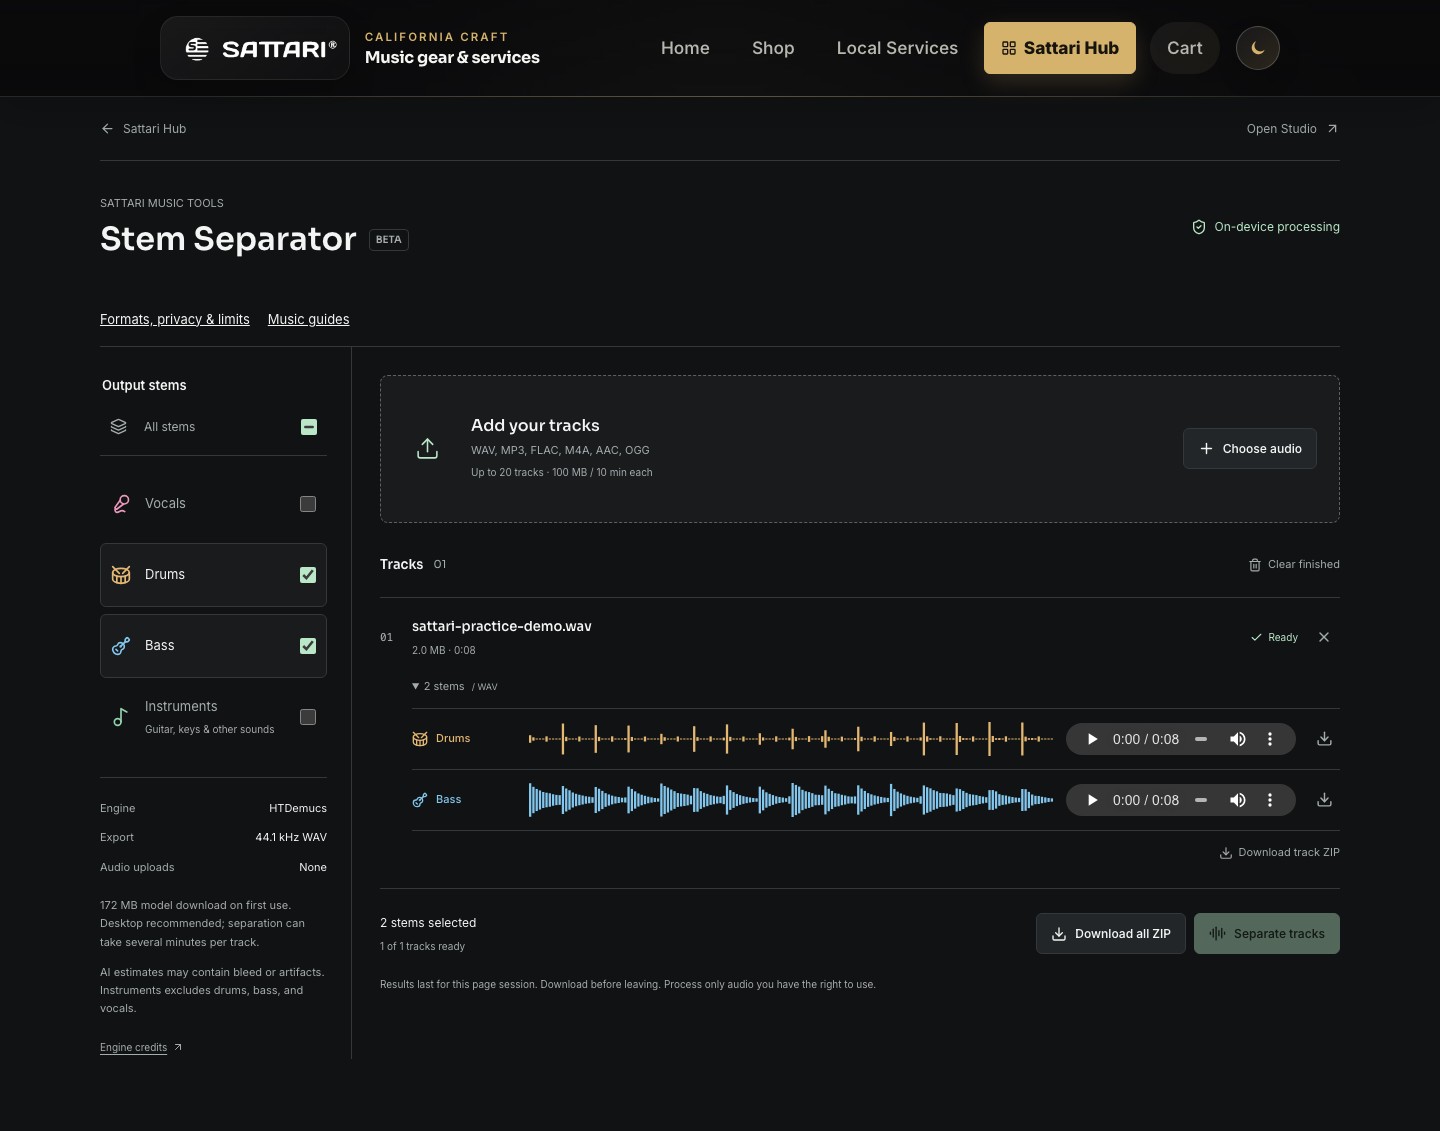Seek in the Bass player progress bar
Screen dimensions: 1440x1131
[1201, 800]
